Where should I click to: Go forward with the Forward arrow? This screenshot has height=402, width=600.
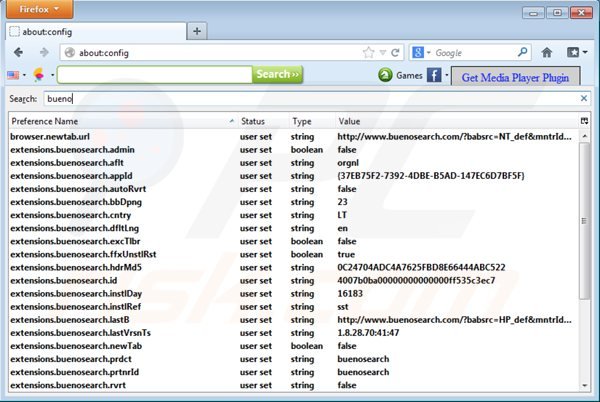click(44, 52)
